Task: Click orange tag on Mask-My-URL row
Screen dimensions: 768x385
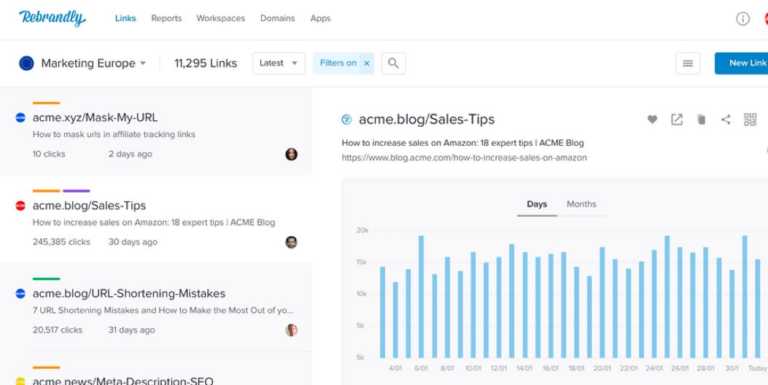Action: [46, 103]
